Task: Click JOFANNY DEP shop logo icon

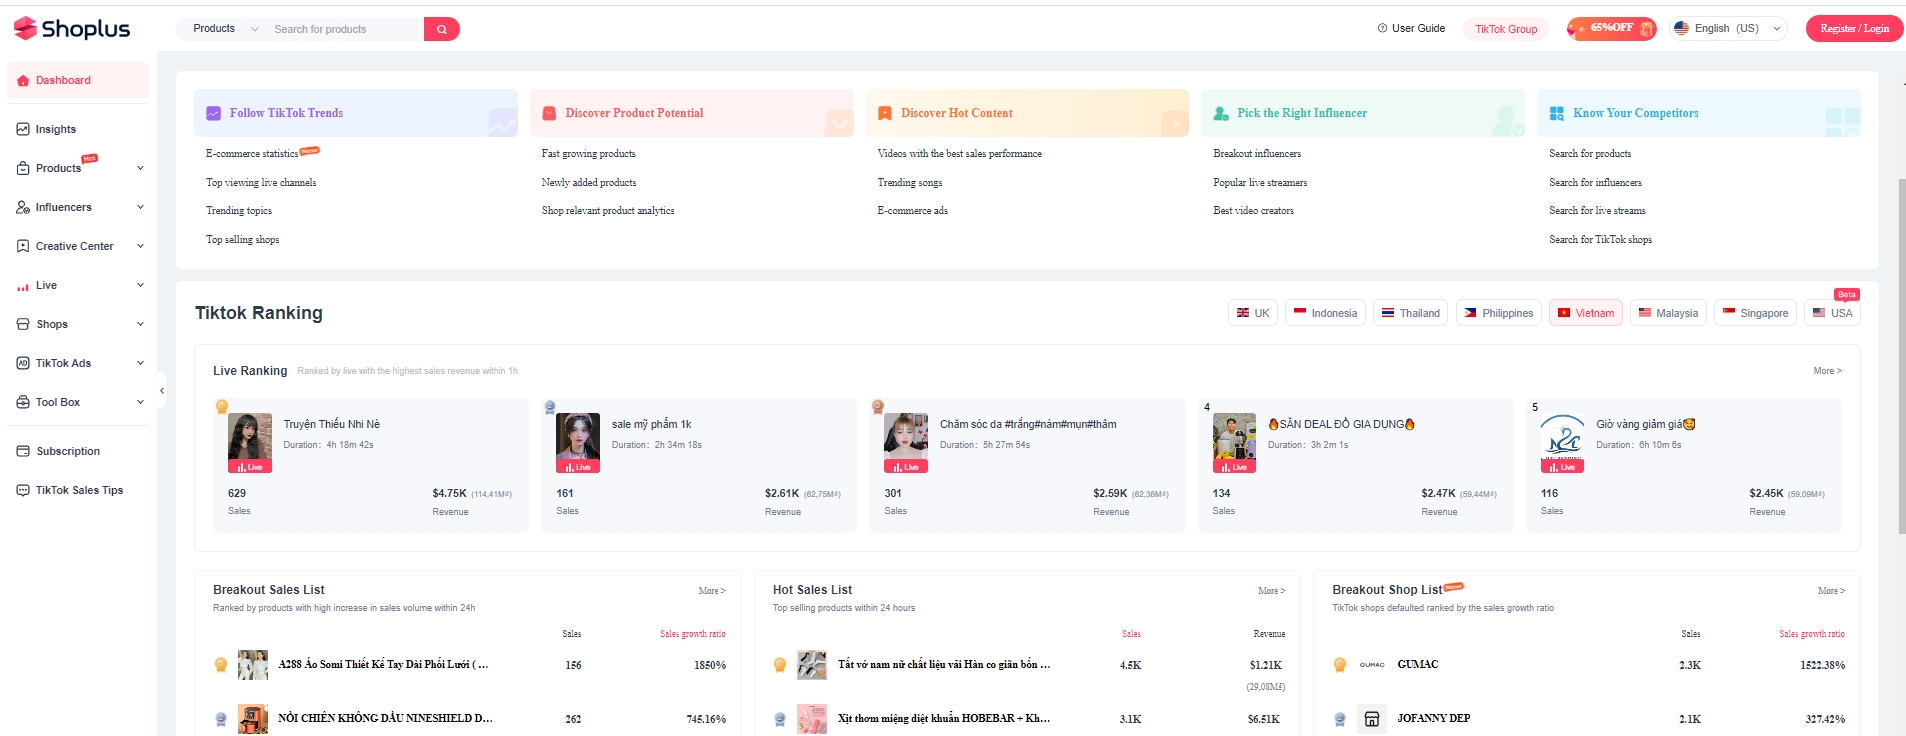Action: coord(1372,718)
